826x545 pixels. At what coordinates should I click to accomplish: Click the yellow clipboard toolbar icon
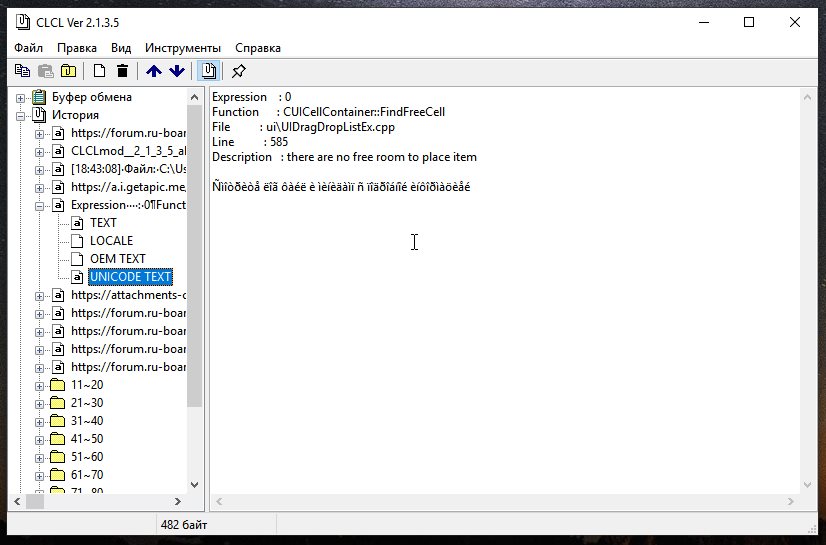(68, 71)
